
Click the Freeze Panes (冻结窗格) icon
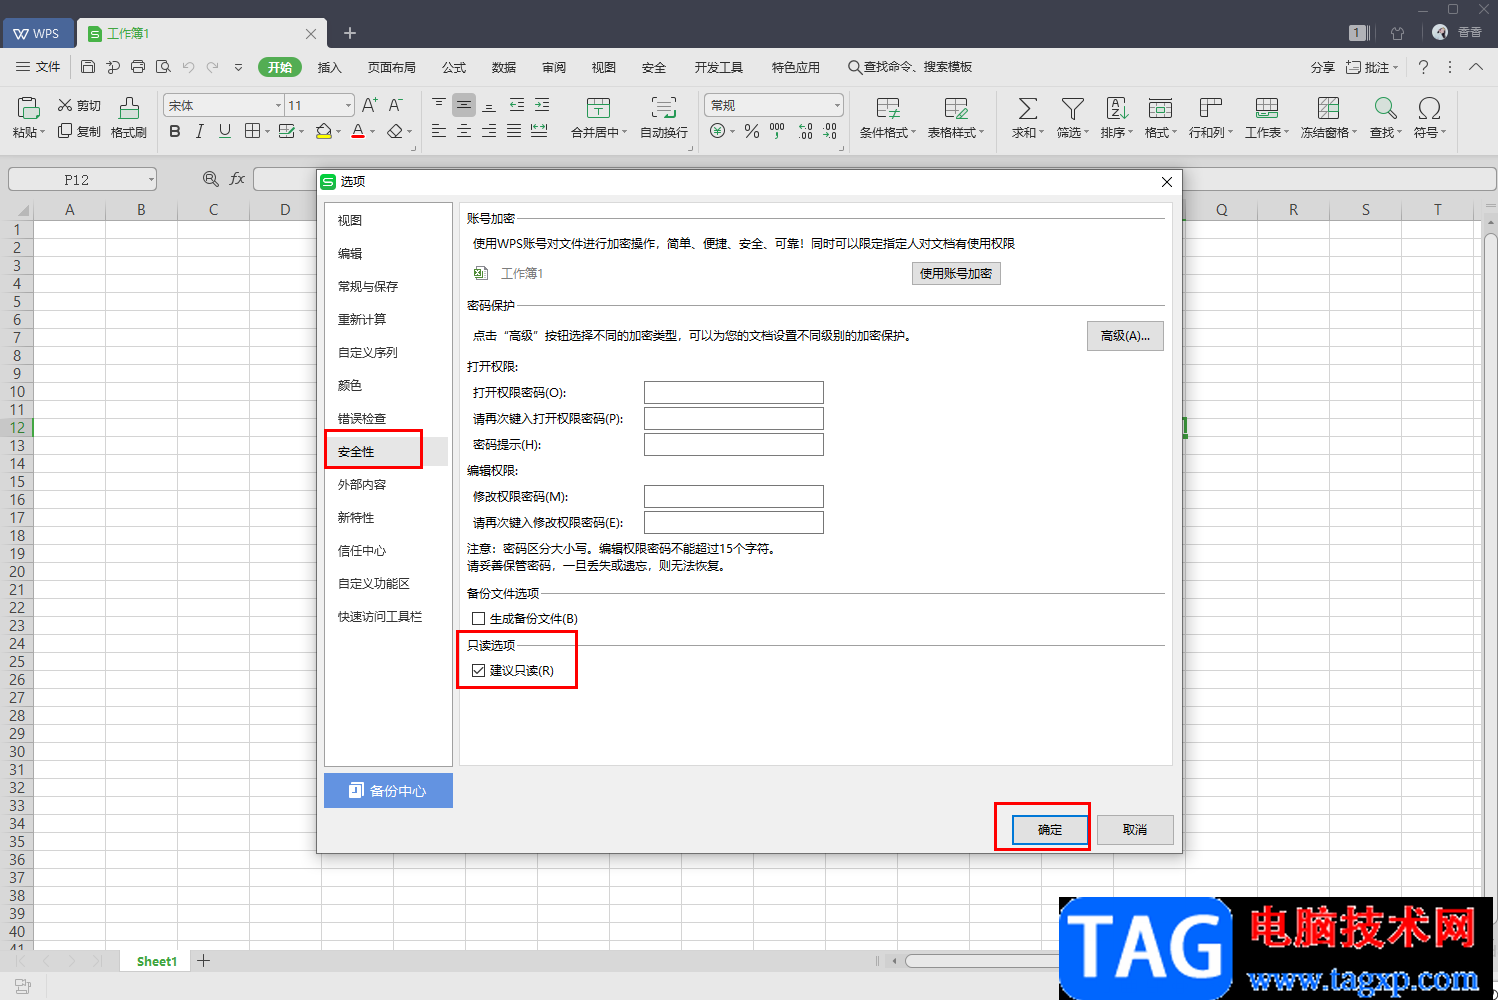(1328, 108)
